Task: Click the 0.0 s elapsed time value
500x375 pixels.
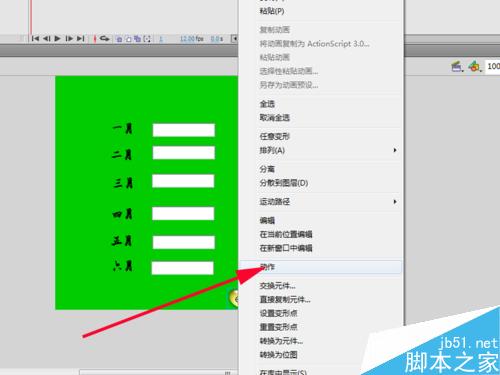Action: tap(217, 39)
